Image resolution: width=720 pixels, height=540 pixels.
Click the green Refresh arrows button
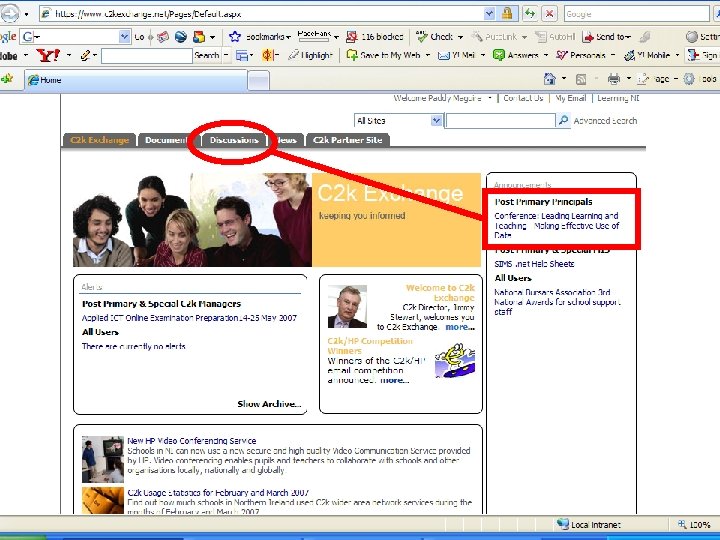click(x=530, y=14)
